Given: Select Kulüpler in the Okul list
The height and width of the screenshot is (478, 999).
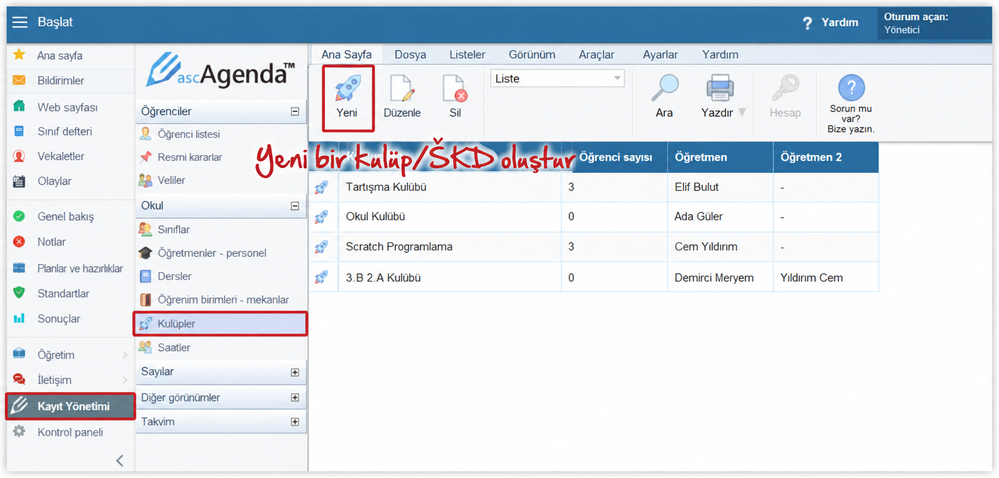Looking at the screenshot, I should tap(220, 324).
